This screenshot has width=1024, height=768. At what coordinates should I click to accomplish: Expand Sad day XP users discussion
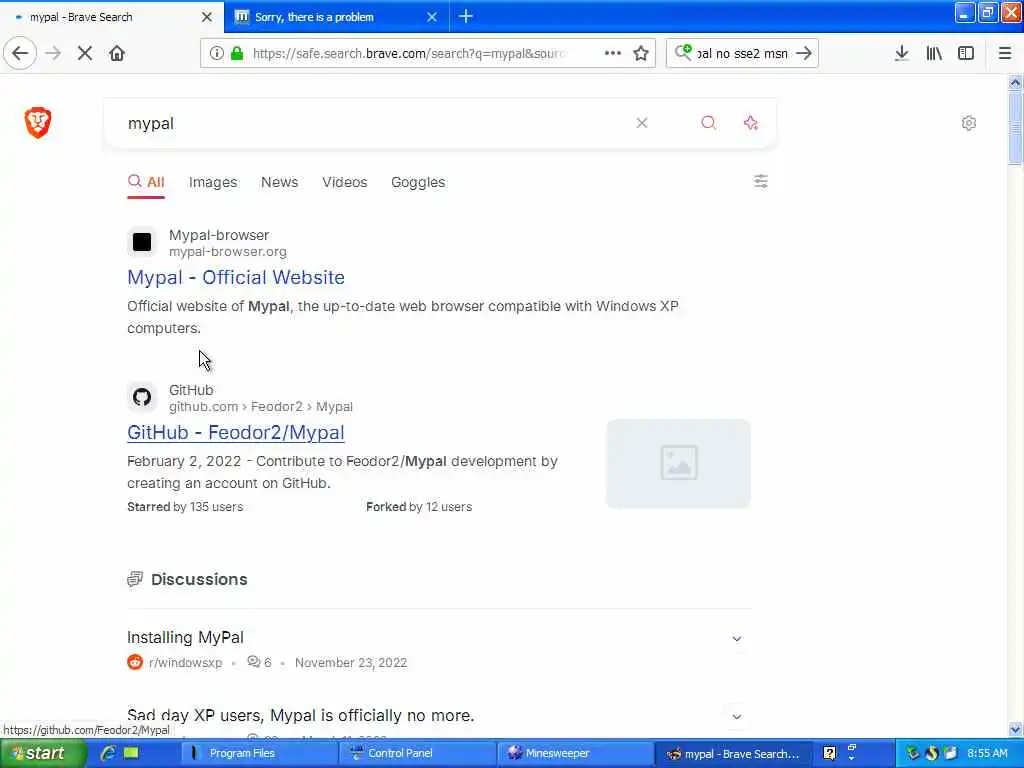(x=737, y=716)
